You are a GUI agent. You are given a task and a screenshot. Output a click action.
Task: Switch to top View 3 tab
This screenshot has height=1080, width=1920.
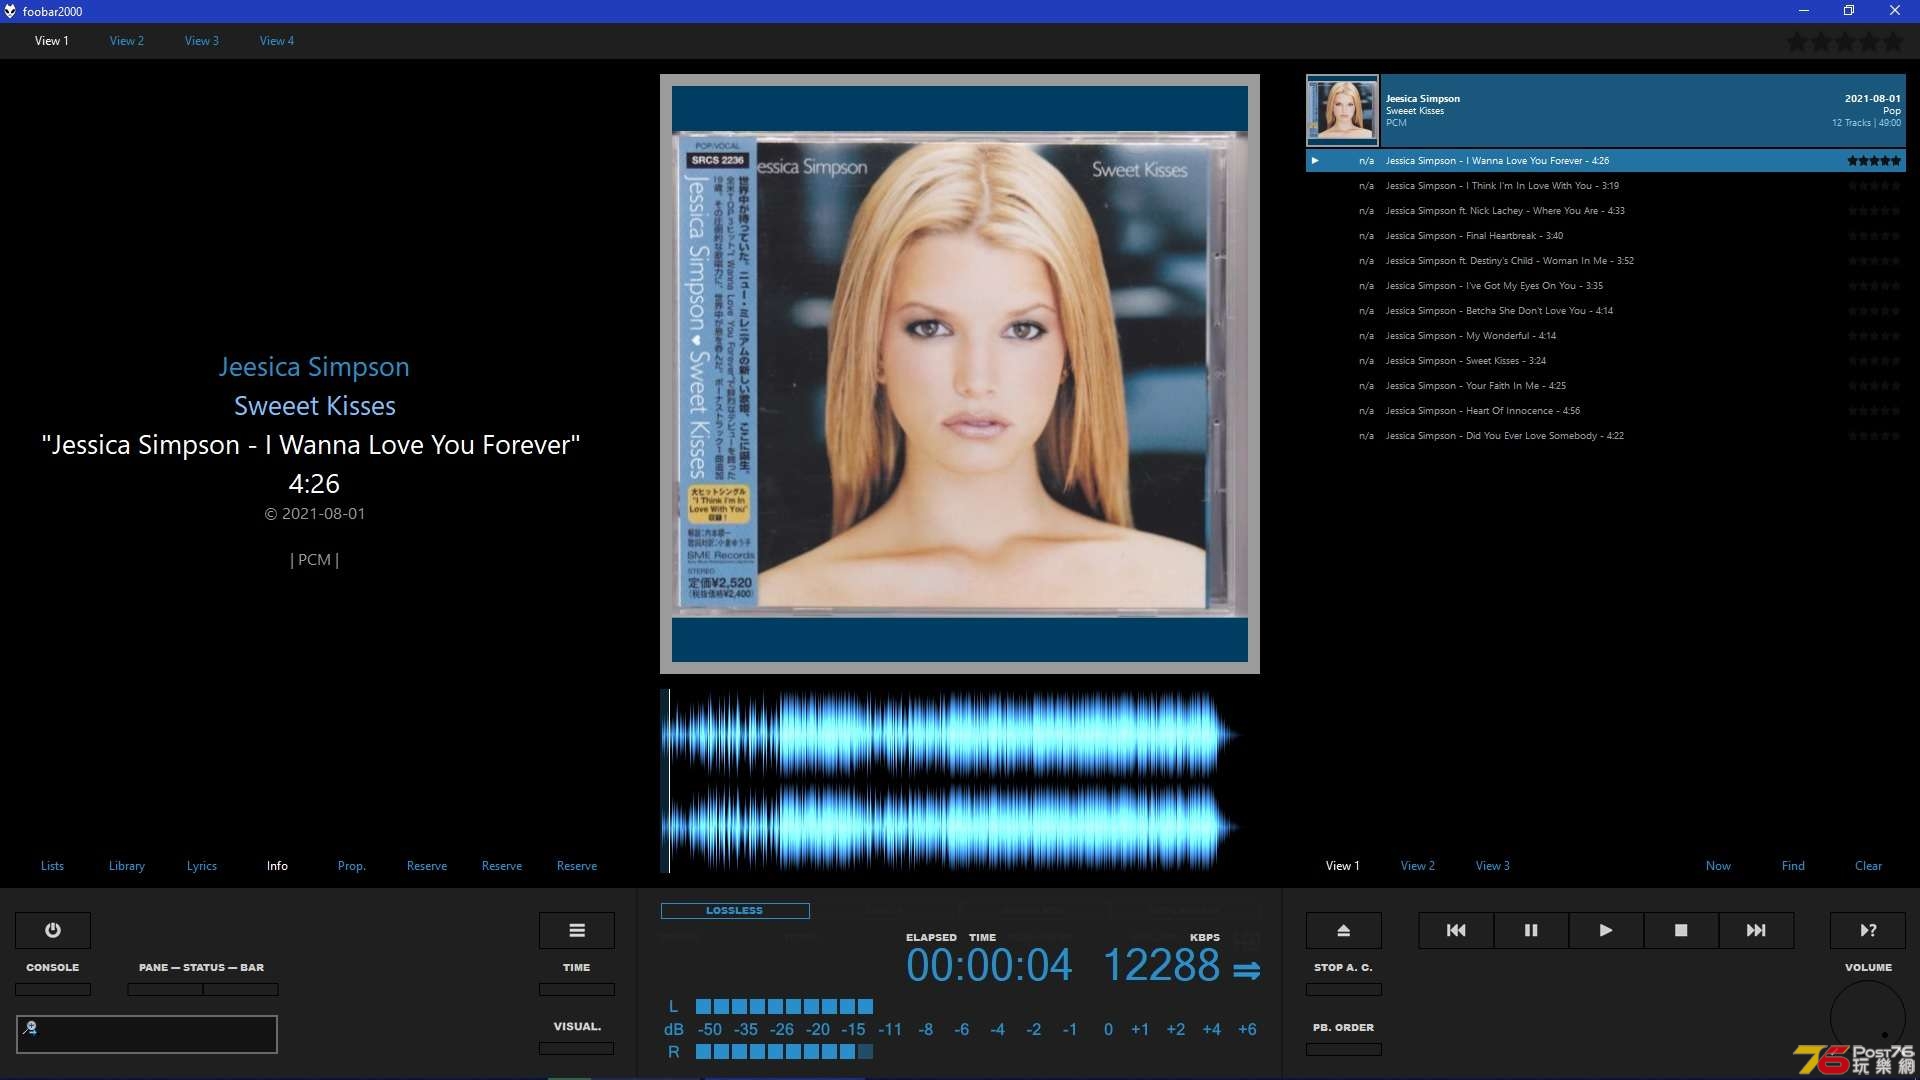202,41
